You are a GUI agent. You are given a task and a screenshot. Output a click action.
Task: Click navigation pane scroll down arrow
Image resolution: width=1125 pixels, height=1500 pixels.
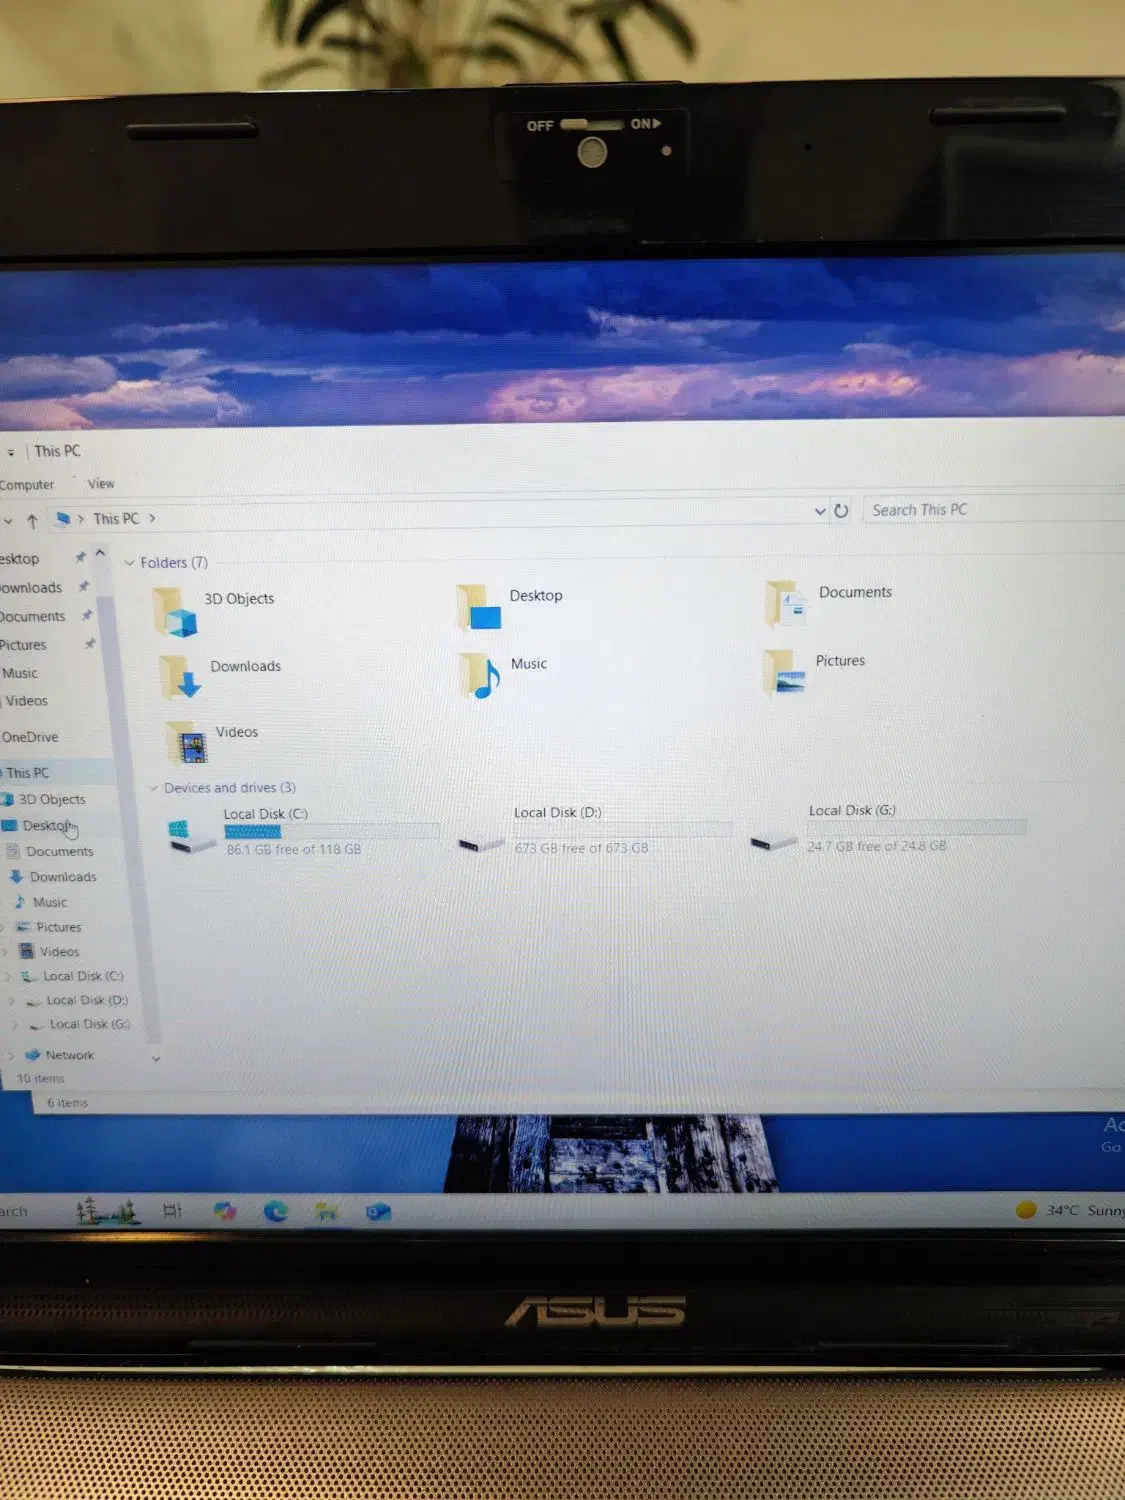156,1058
